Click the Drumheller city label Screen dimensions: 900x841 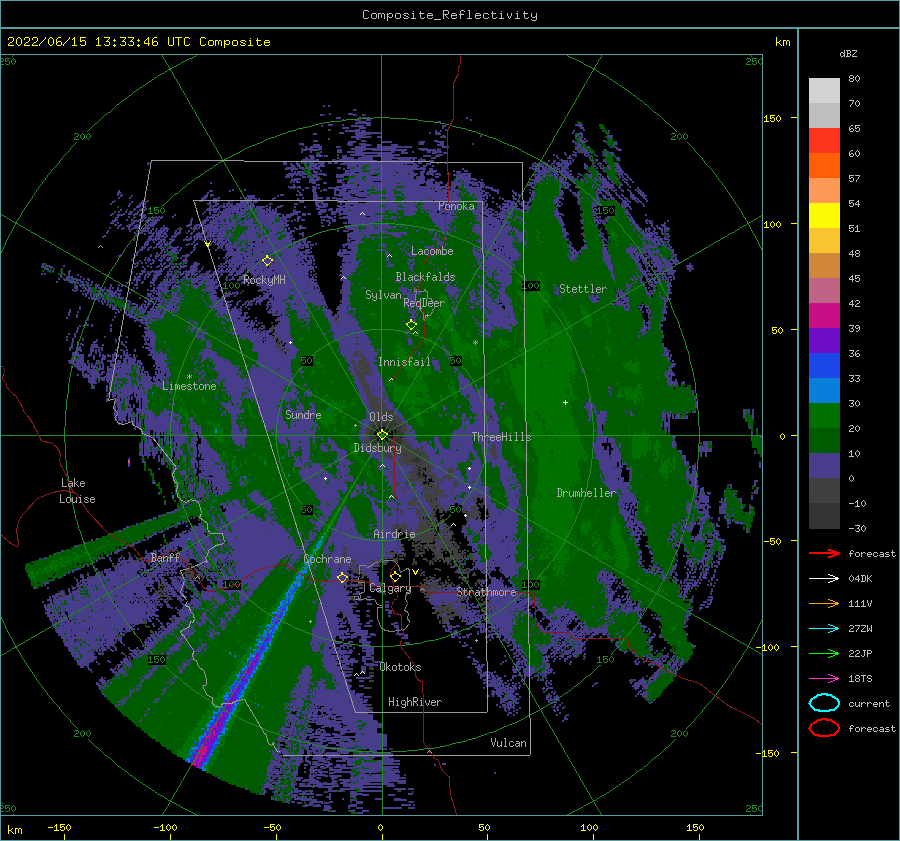(586, 493)
